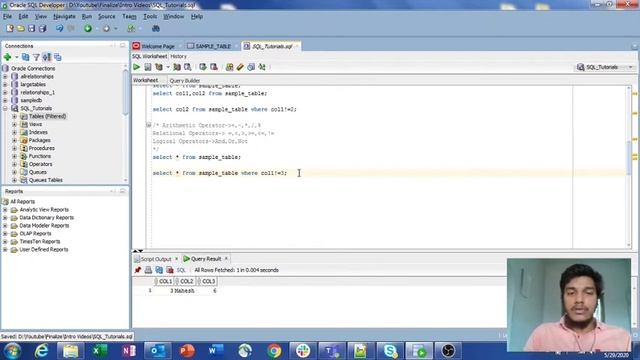Image resolution: width=640 pixels, height=360 pixels.
Task: Click the Save All icon in main toolbar
Action: [x=42, y=28]
